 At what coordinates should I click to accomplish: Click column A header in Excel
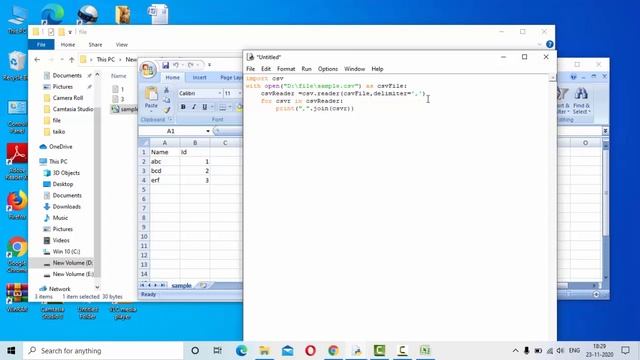pos(164,142)
